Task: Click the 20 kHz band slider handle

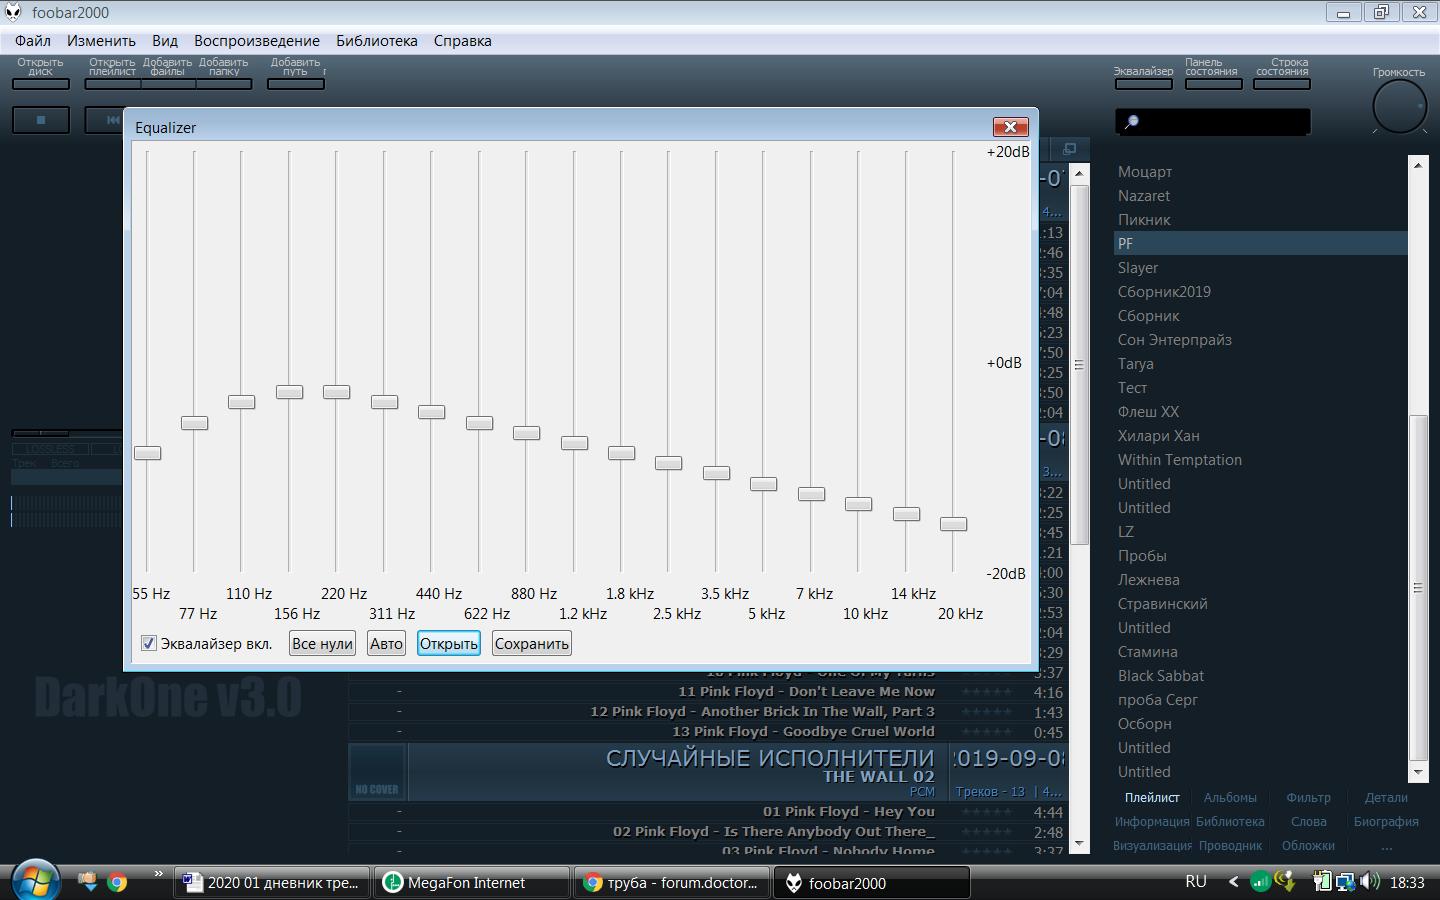Action: [x=954, y=524]
